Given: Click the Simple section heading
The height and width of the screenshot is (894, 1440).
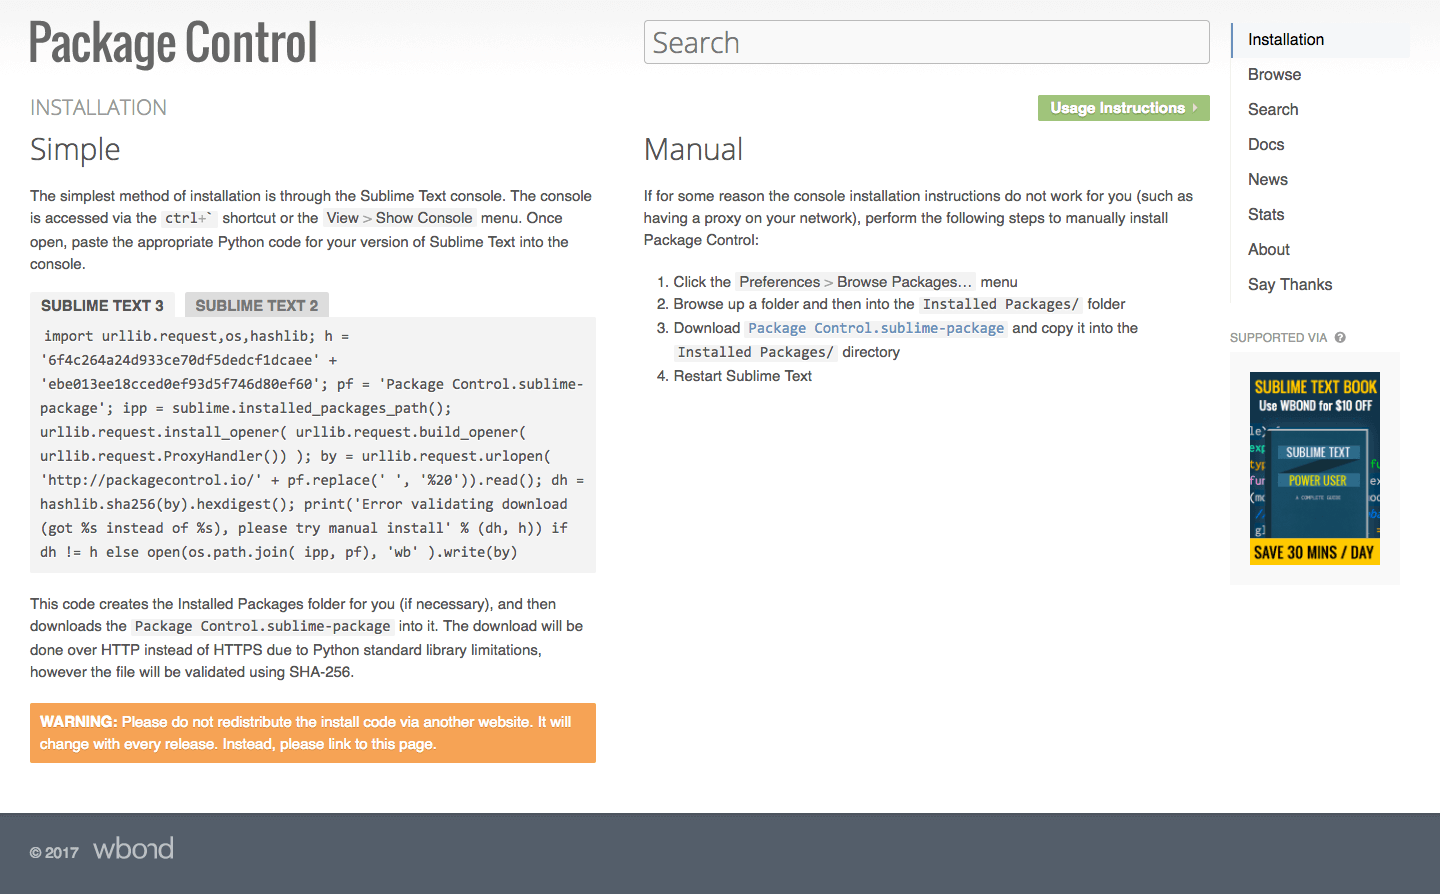Looking at the screenshot, I should [75, 149].
